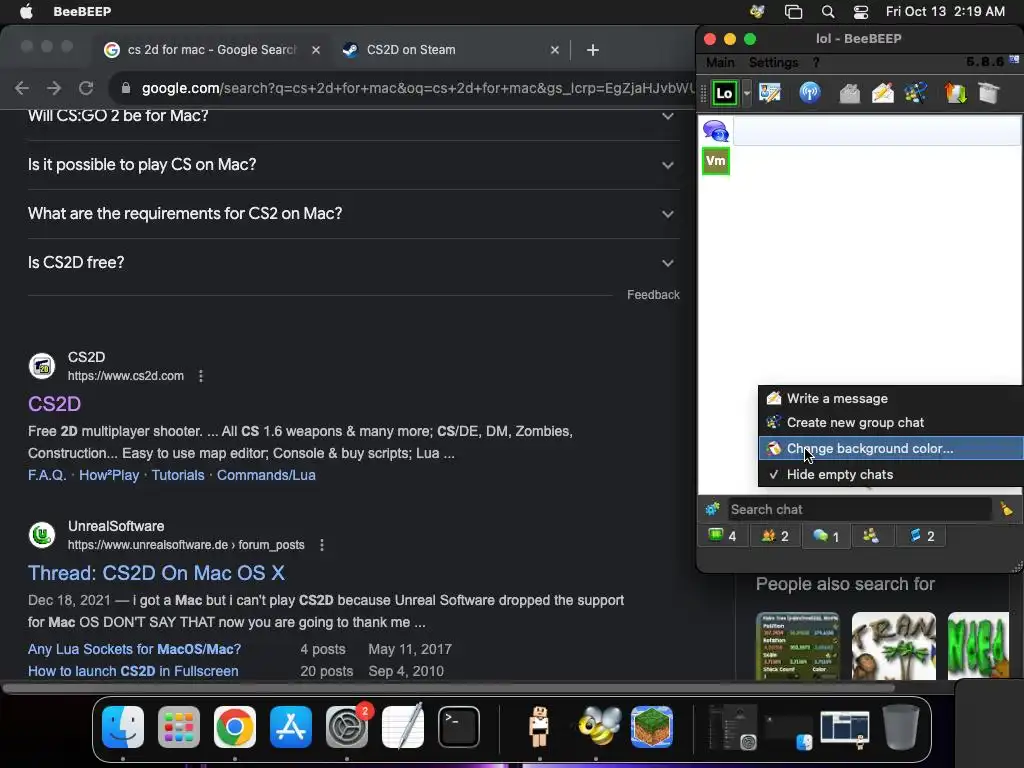The image size is (1024, 768).
Task: Click the create group chat toolbar icon
Action: [x=916, y=93]
